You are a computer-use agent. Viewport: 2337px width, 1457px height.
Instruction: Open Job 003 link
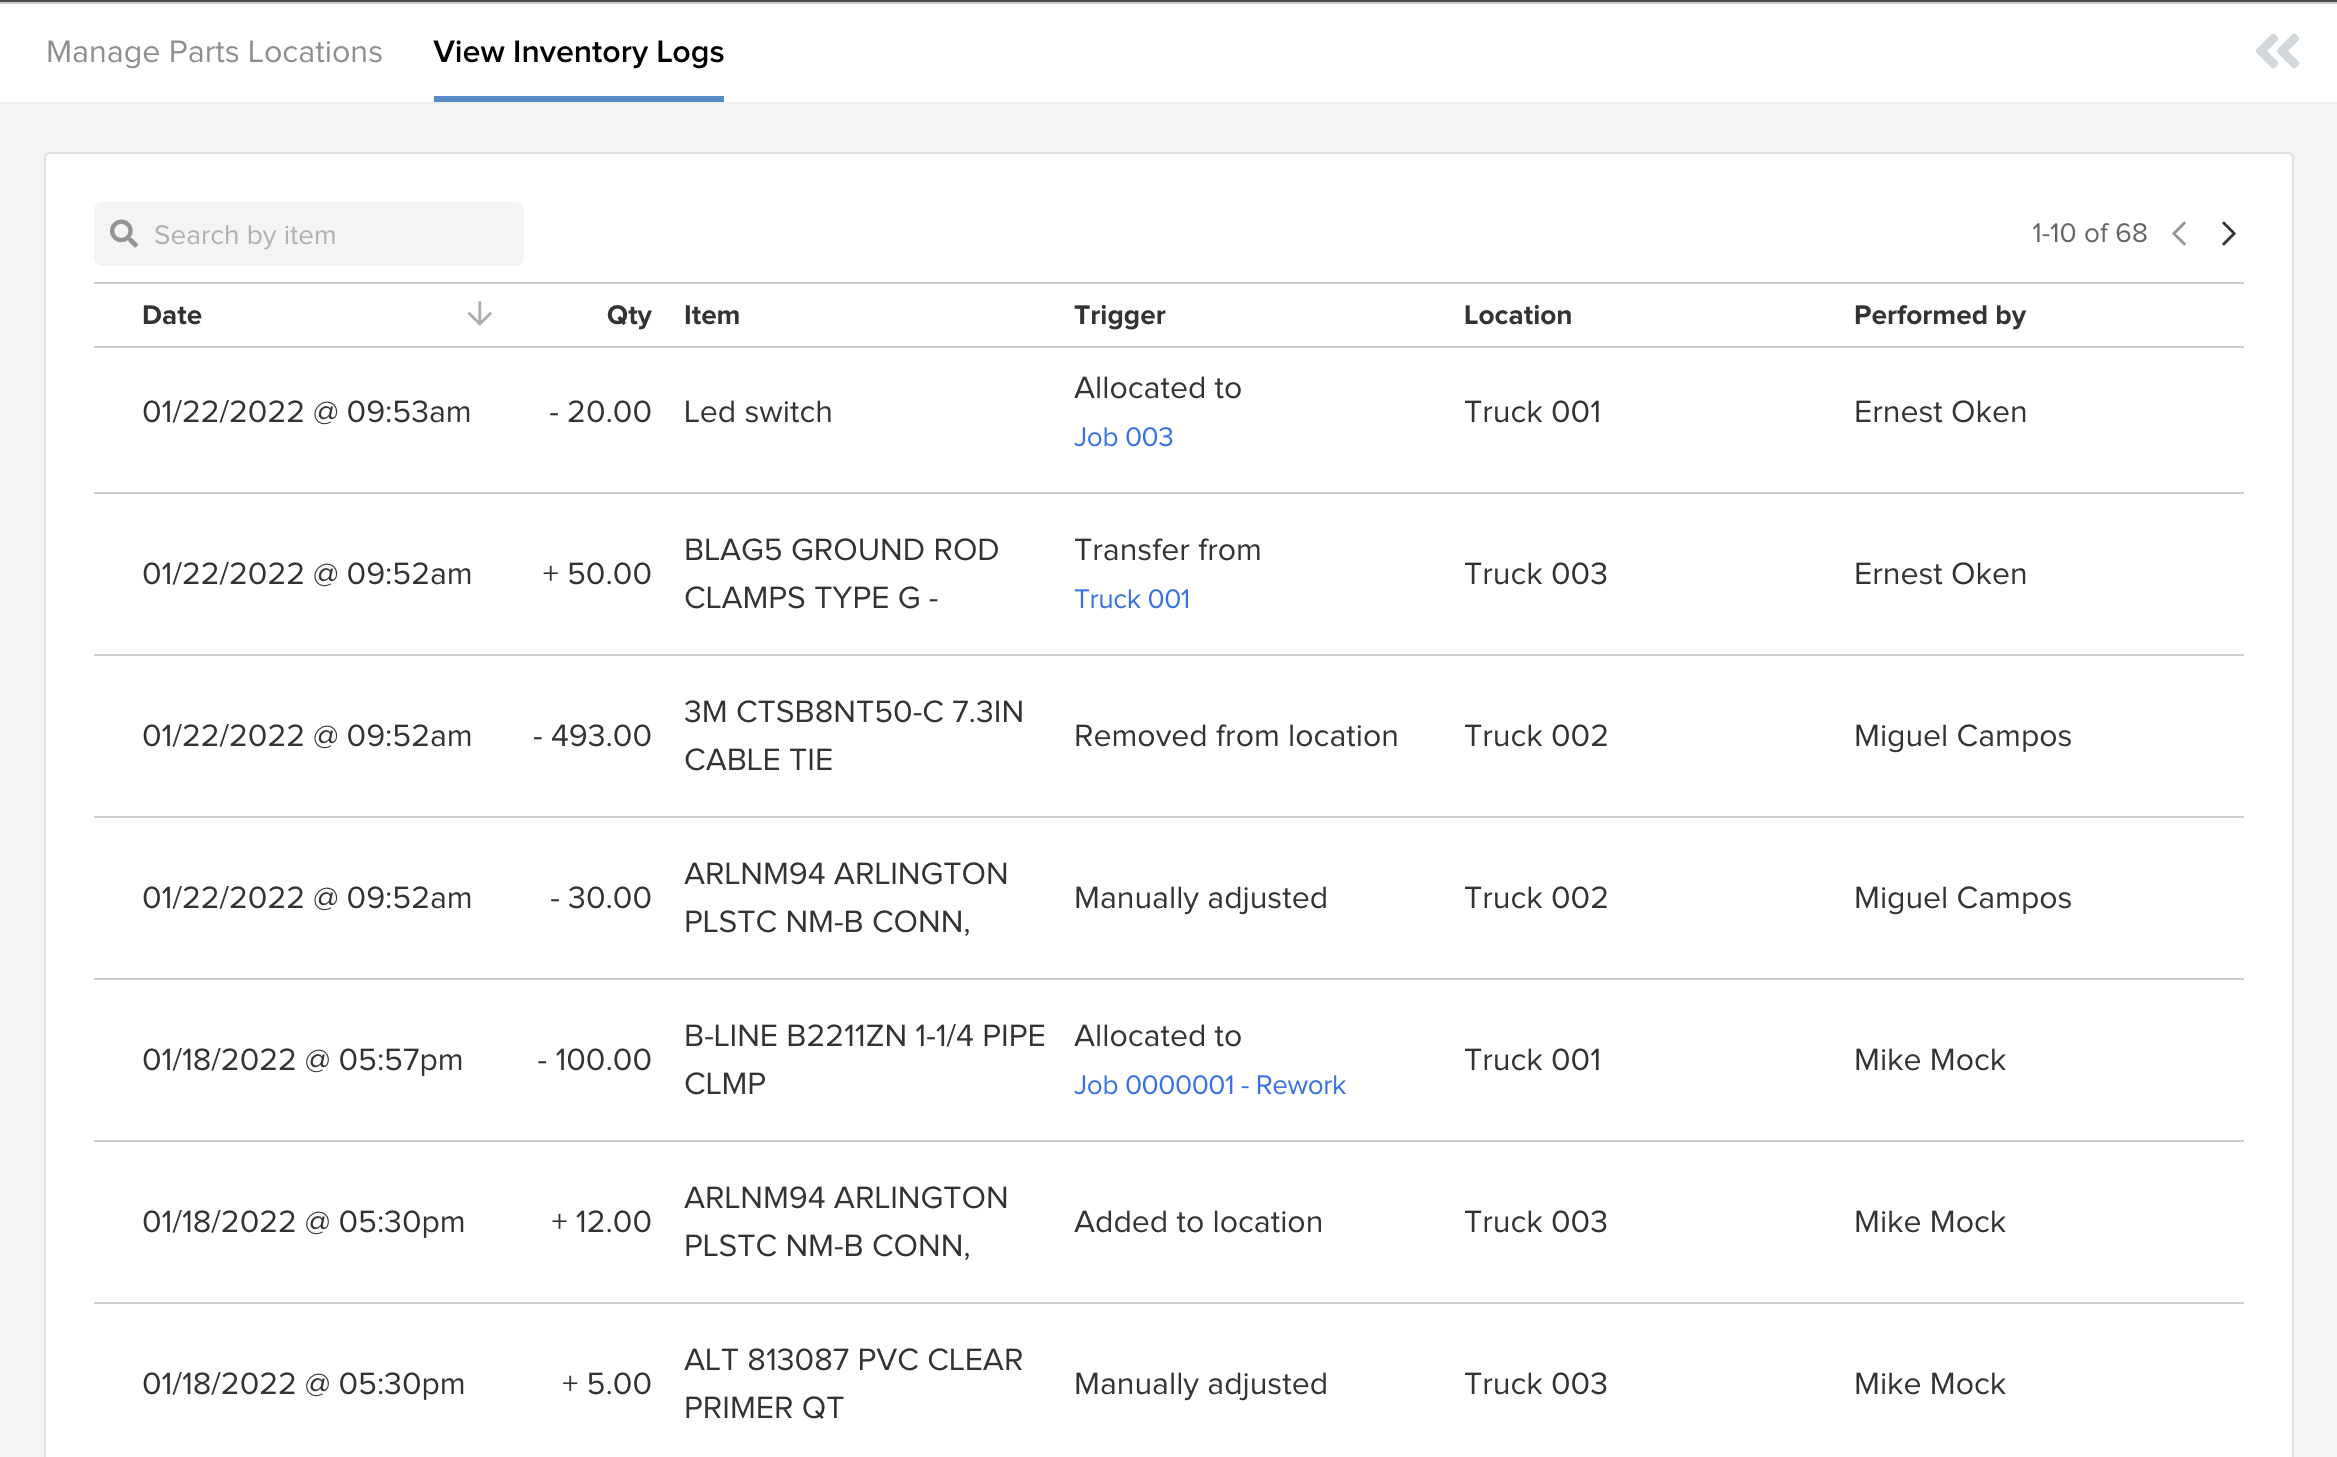1123,437
